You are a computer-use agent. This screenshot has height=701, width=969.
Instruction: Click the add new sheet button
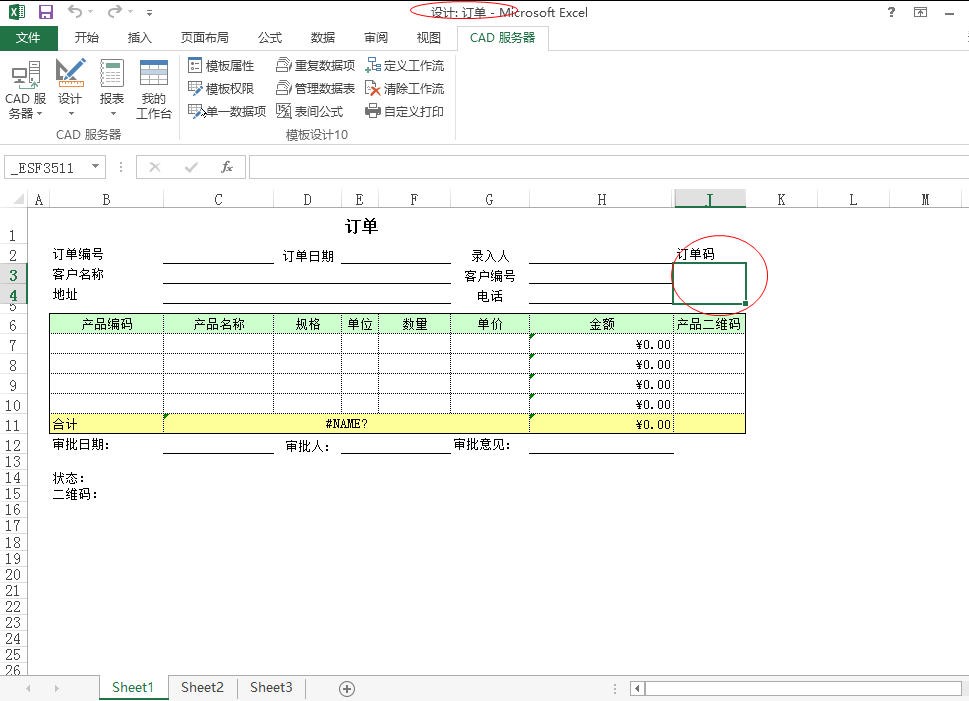(x=347, y=688)
